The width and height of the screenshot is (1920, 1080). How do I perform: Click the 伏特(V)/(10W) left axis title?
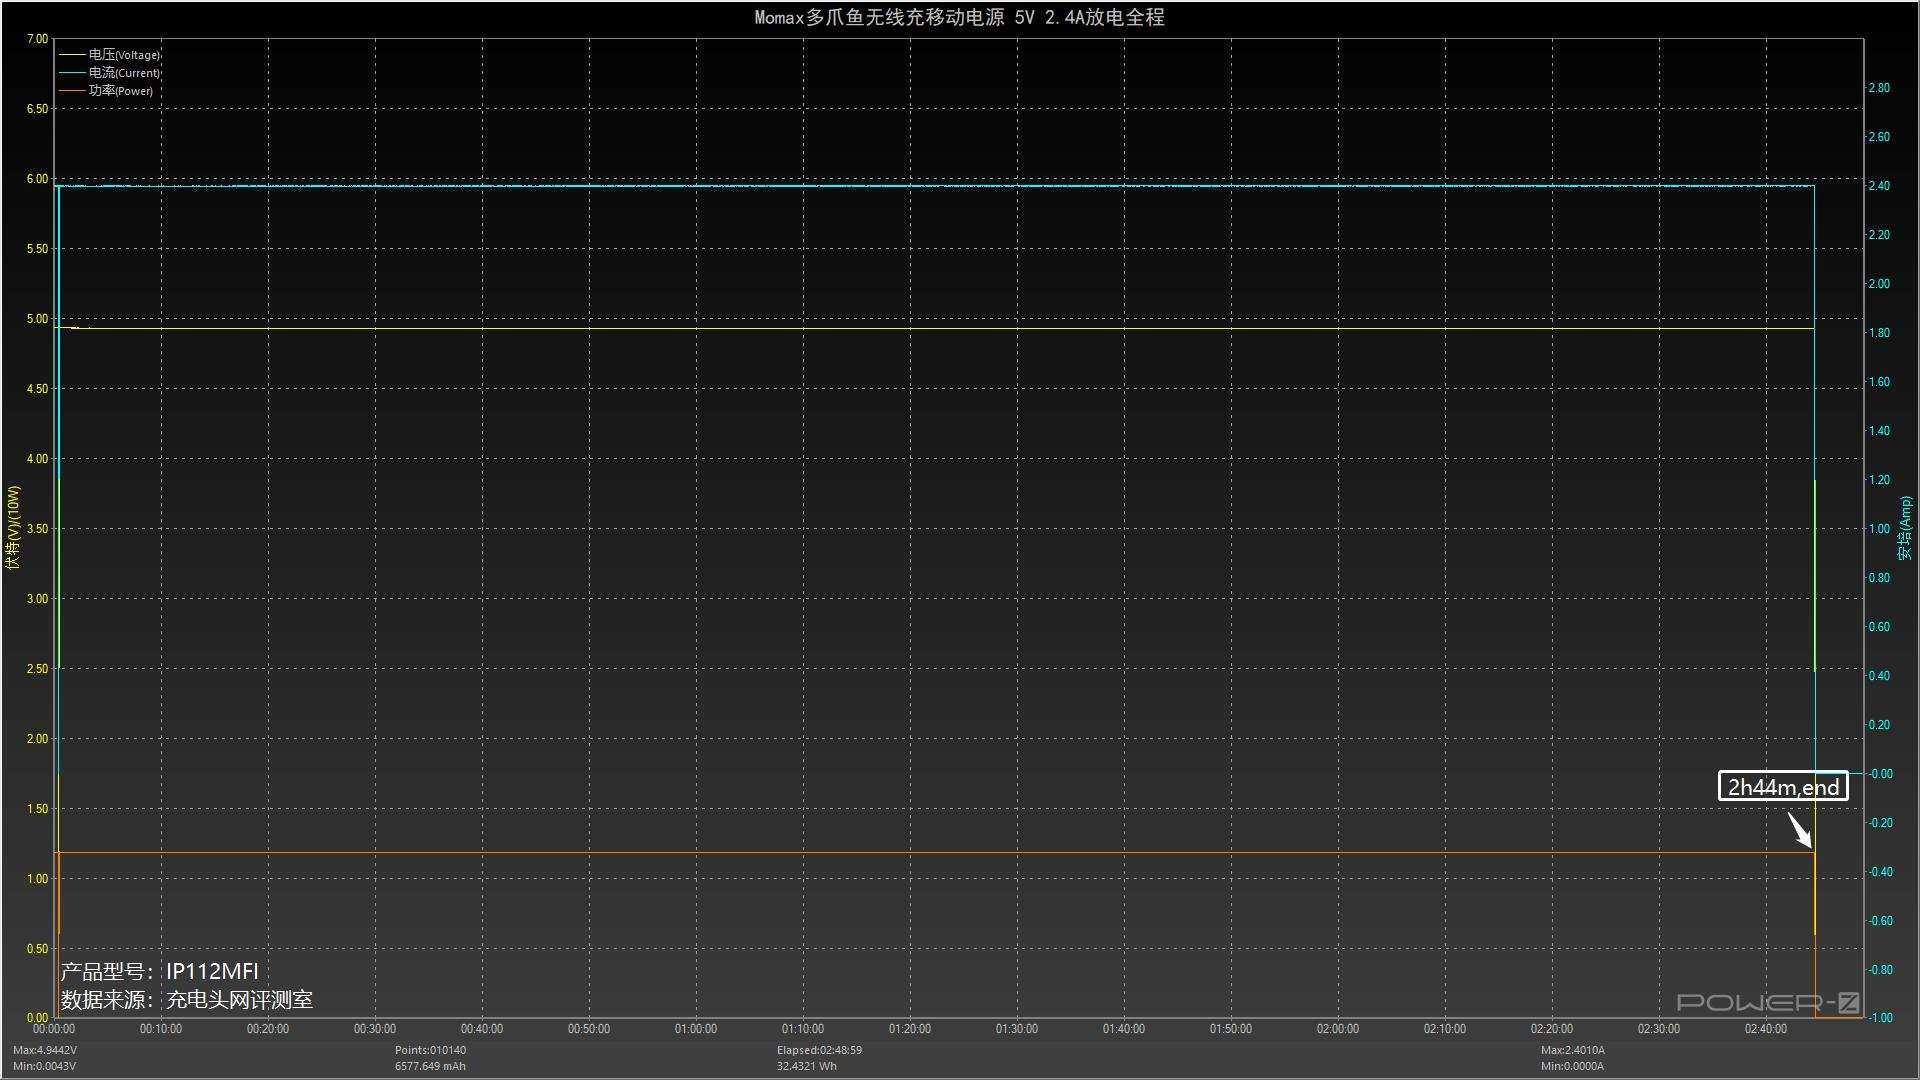tap(13, 528)
